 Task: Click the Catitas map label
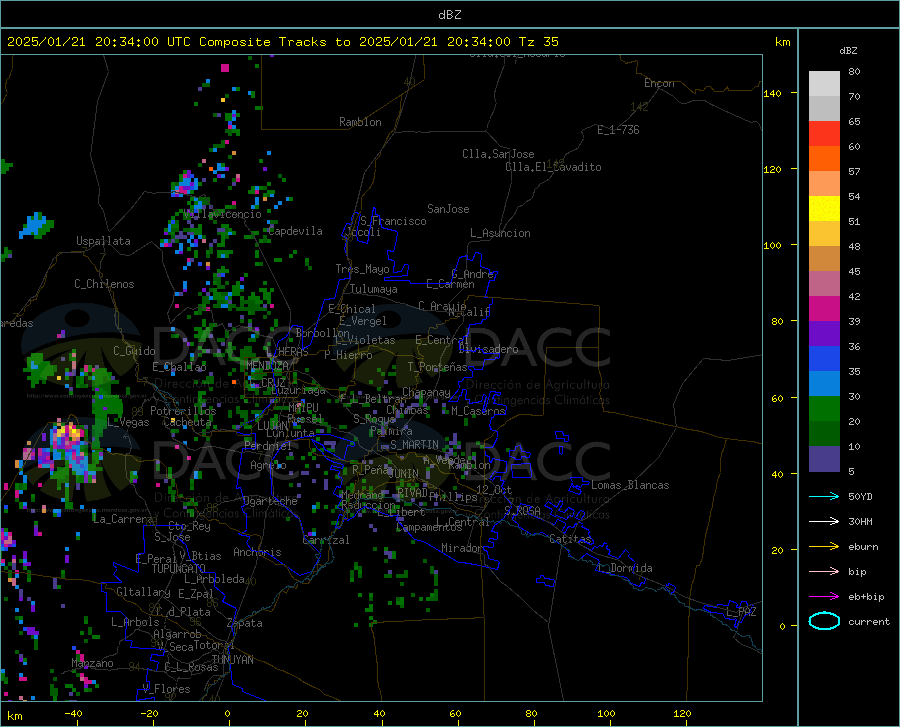(x=570, y=539)
